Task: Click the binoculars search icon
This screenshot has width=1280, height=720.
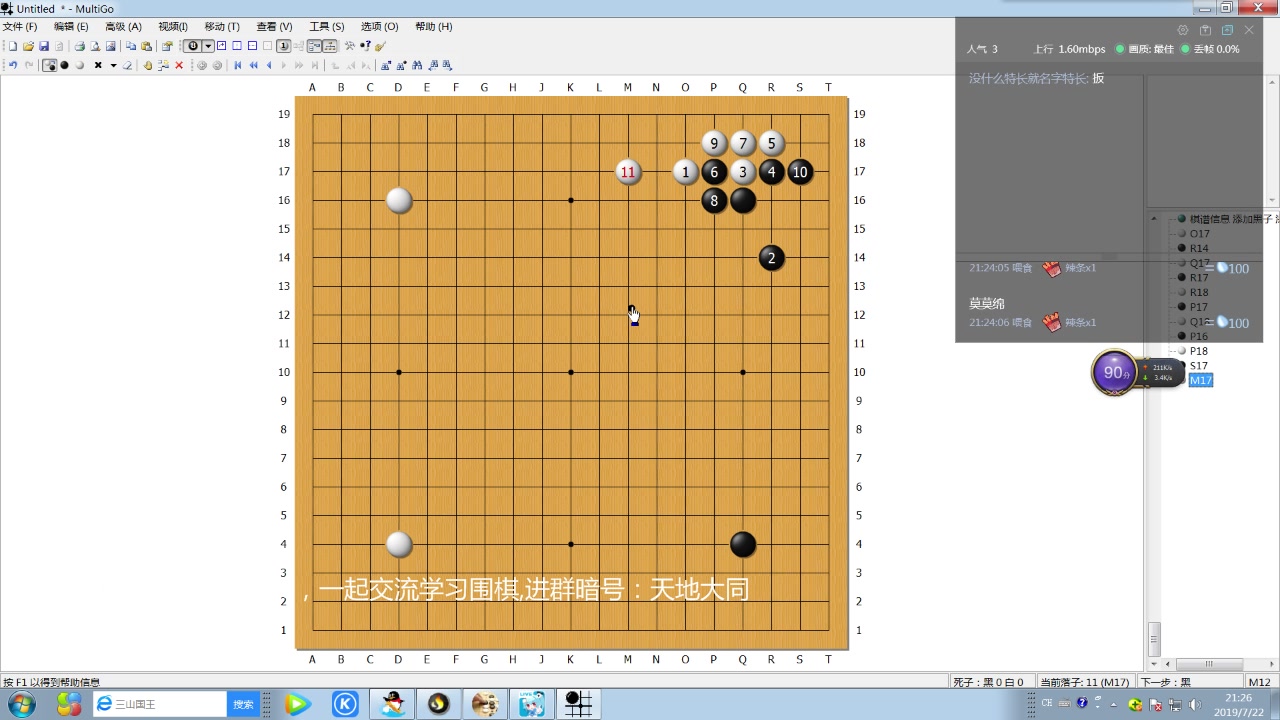Action: [417, 65]
